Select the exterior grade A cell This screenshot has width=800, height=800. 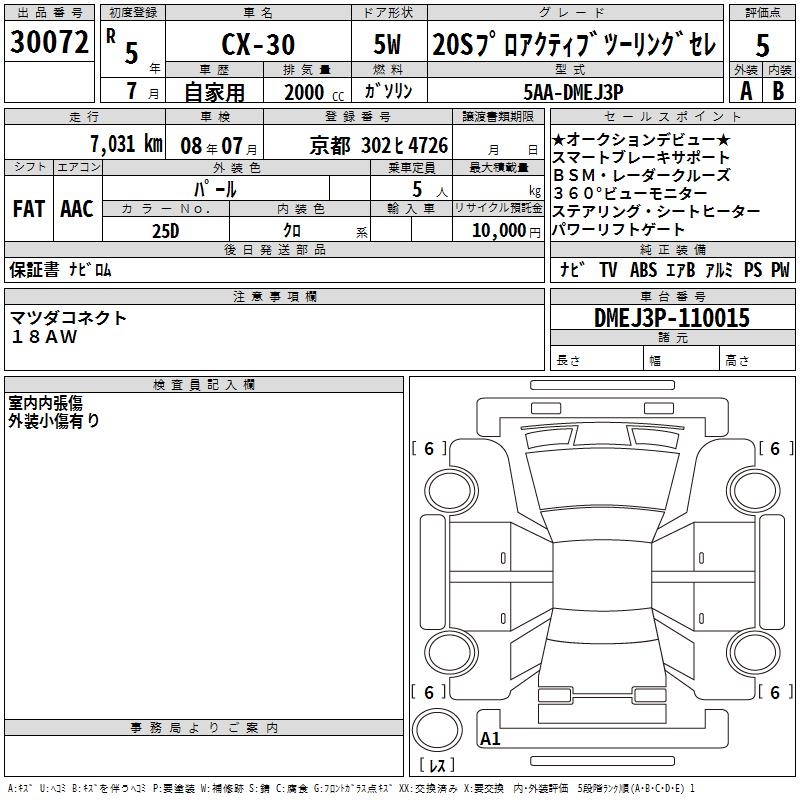coord(746,90)
